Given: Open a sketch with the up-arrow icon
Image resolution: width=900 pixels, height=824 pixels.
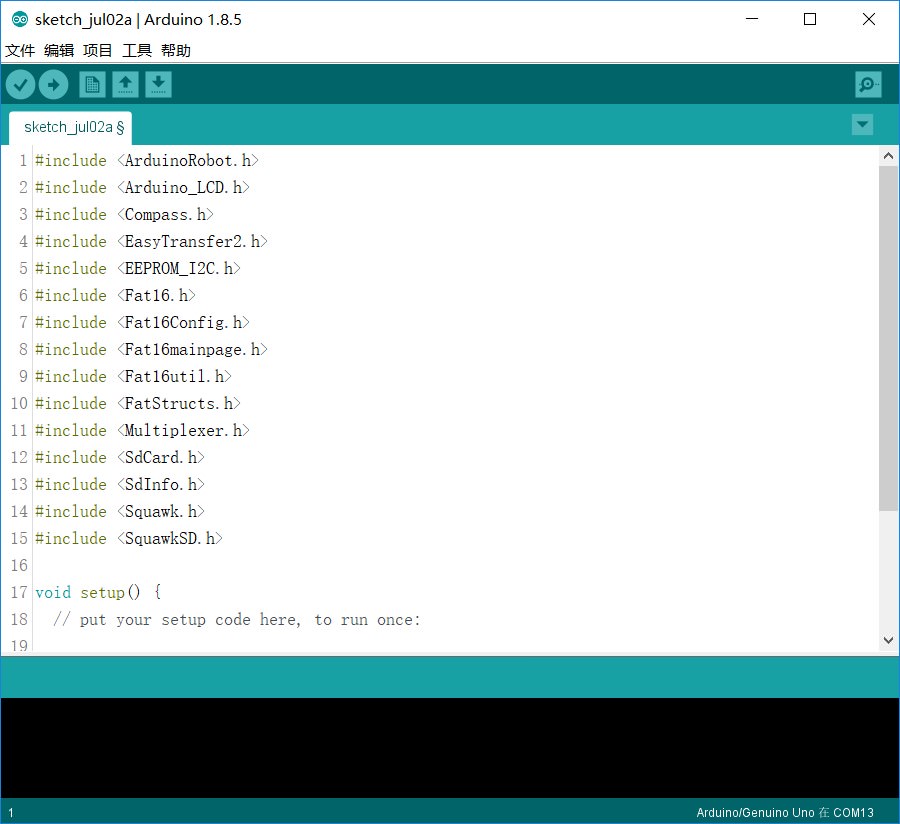Looking at the screenshot, I should (125, 85).
